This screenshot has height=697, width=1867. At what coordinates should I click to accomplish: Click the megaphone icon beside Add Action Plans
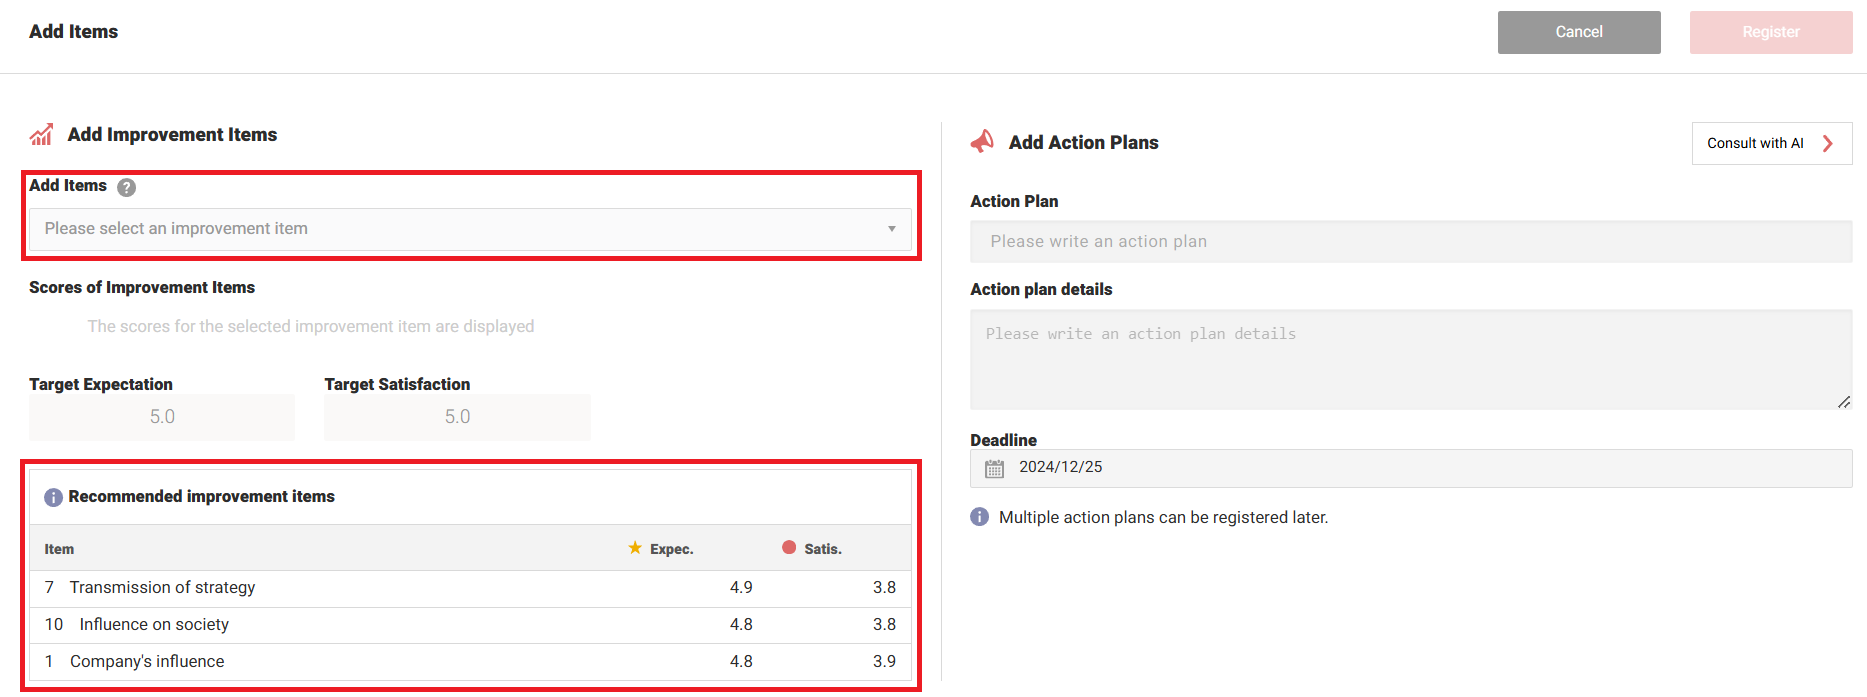coord(982,142)
